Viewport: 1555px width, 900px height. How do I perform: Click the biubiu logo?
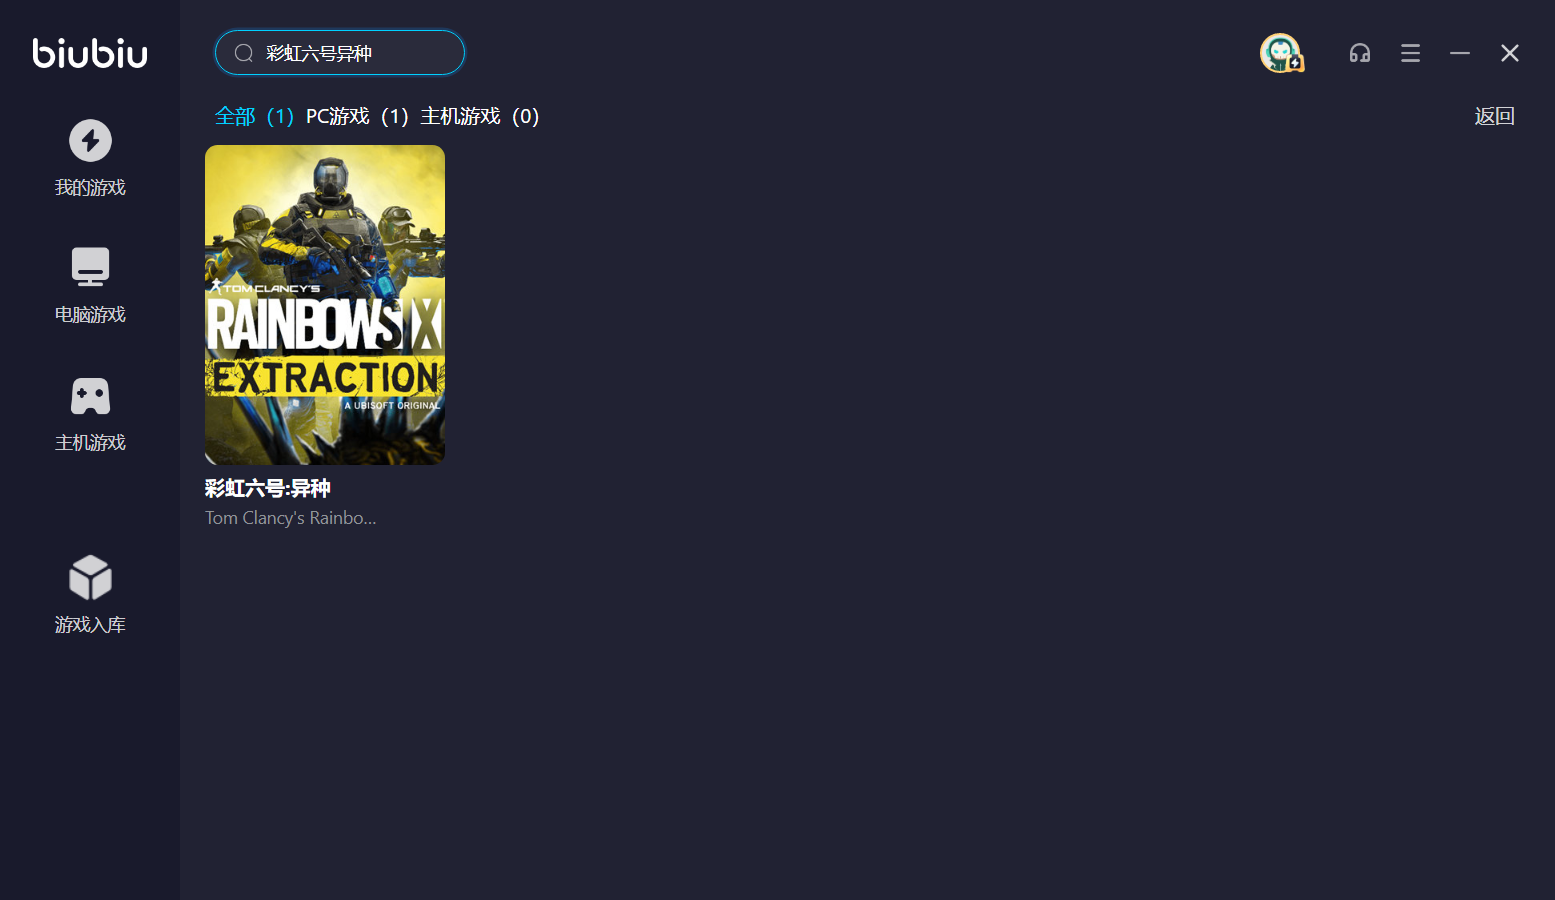click(90, 53)
